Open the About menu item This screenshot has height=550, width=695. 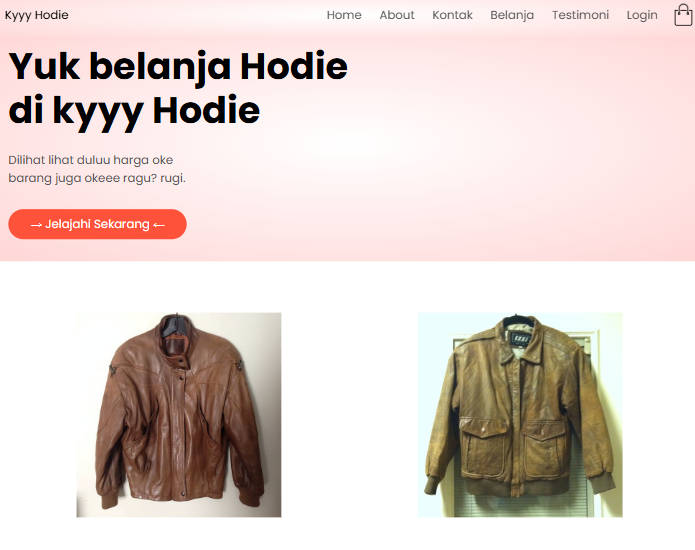[x=397, y=15]
